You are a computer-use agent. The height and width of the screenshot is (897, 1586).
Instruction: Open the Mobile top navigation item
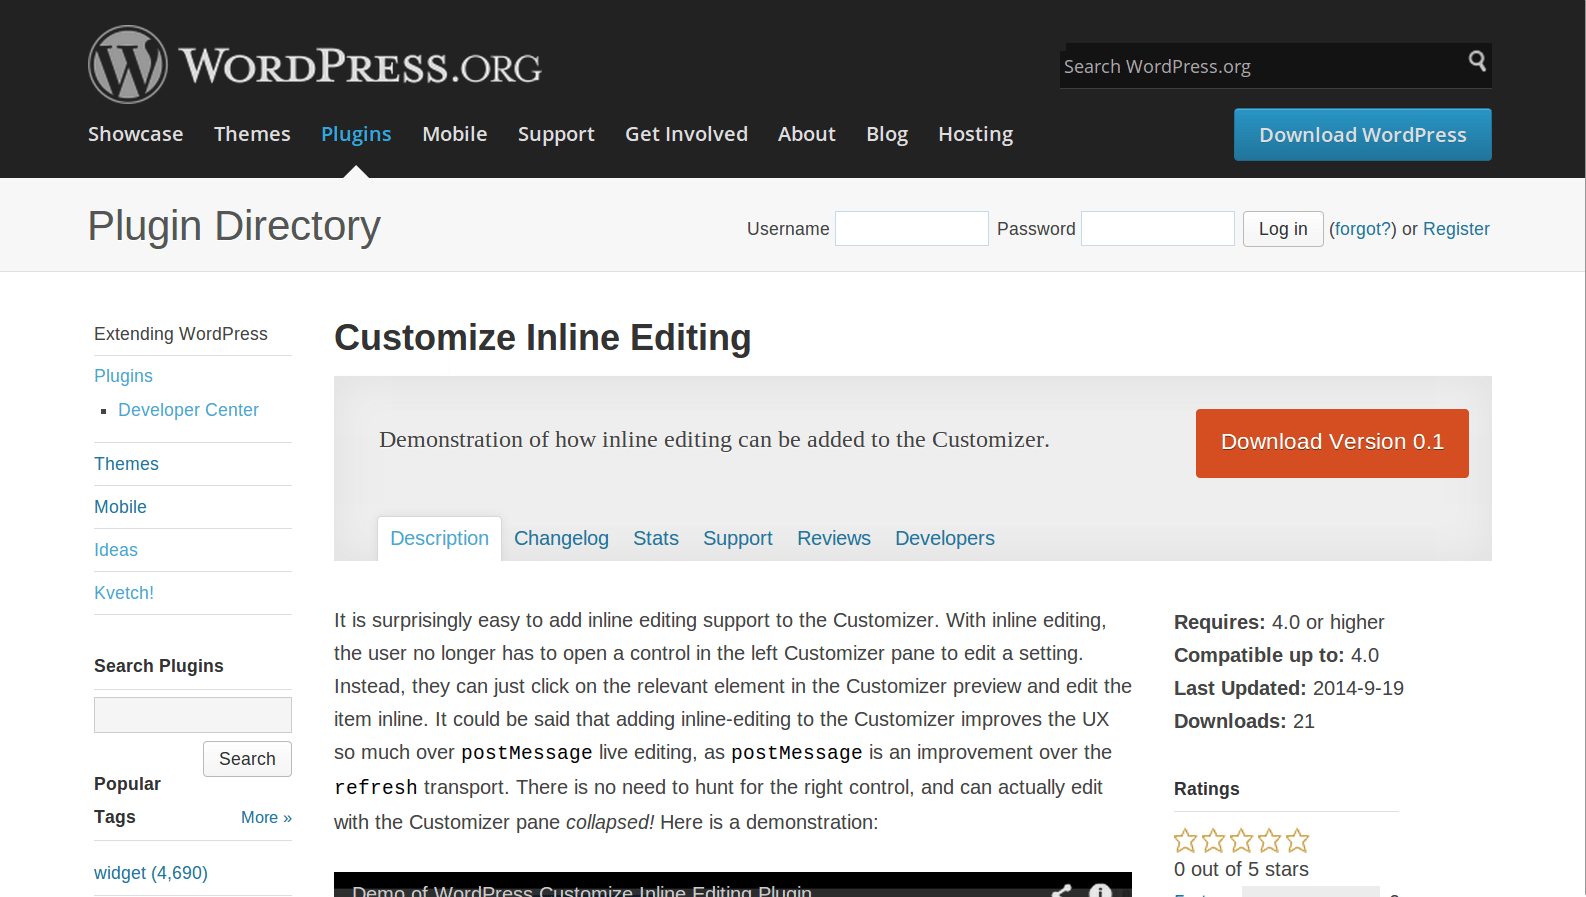[455, 134]
